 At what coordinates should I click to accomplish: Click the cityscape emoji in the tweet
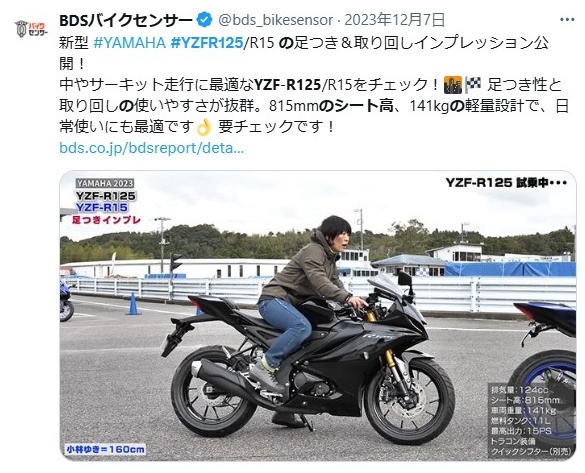(x=453, y=85)
